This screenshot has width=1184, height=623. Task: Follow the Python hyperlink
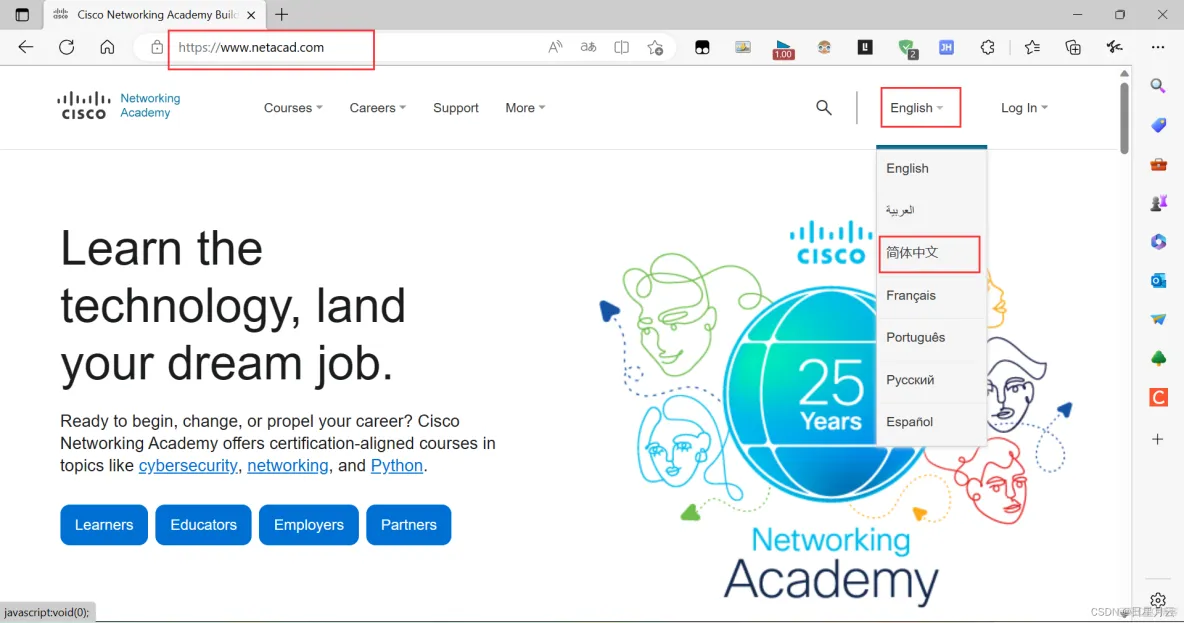(x=396, y=465)
